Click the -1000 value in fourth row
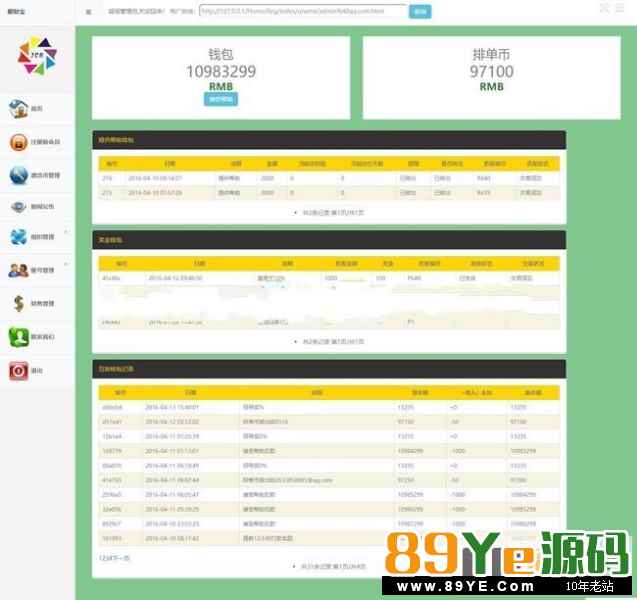Screen dimensions: 637x600 pos(458,451)
